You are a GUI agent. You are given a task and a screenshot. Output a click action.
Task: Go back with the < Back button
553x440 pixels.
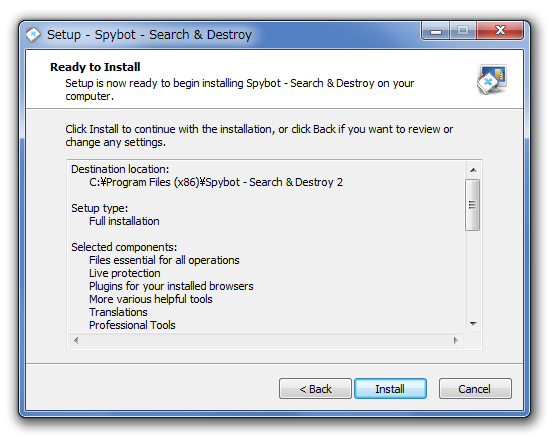point(315,389)
